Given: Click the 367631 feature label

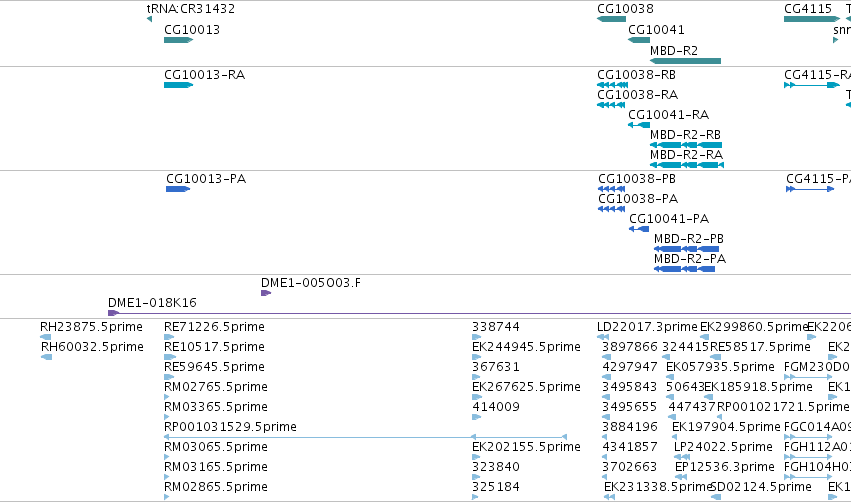Looking at the screenshot, I should coord(496,367).
